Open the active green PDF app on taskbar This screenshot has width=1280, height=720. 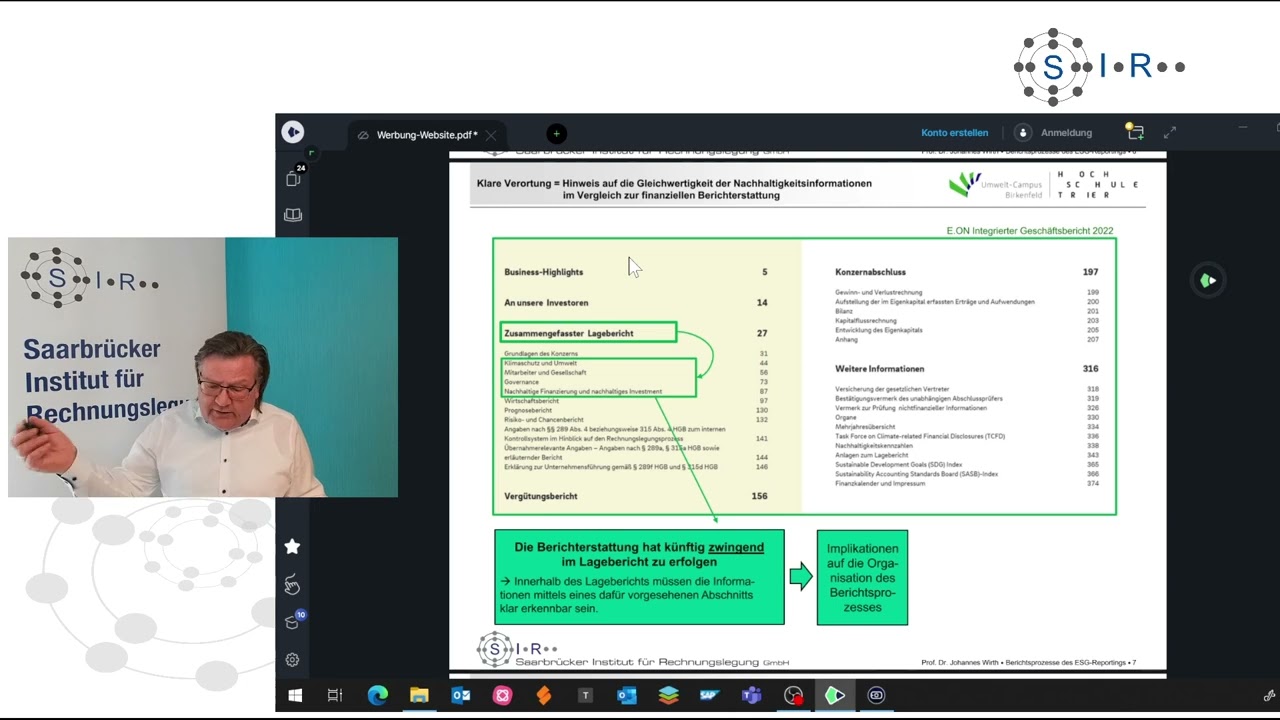[835, 695]
